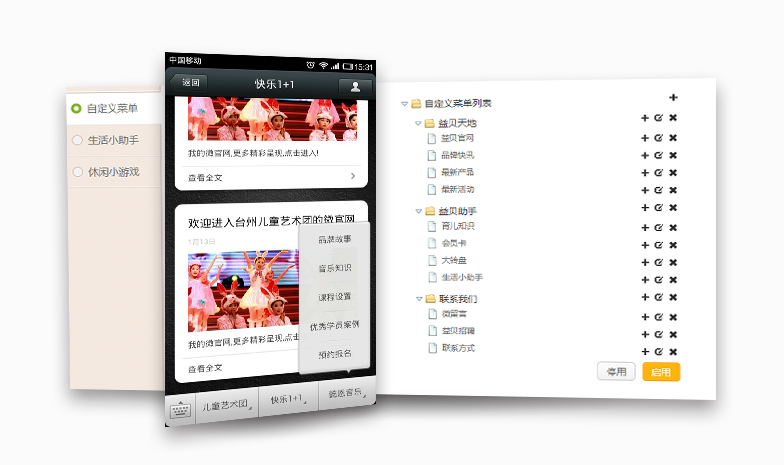Select the 大转盘 tree item
Viewport: 784px width, 465px height.
pos(454,260)
